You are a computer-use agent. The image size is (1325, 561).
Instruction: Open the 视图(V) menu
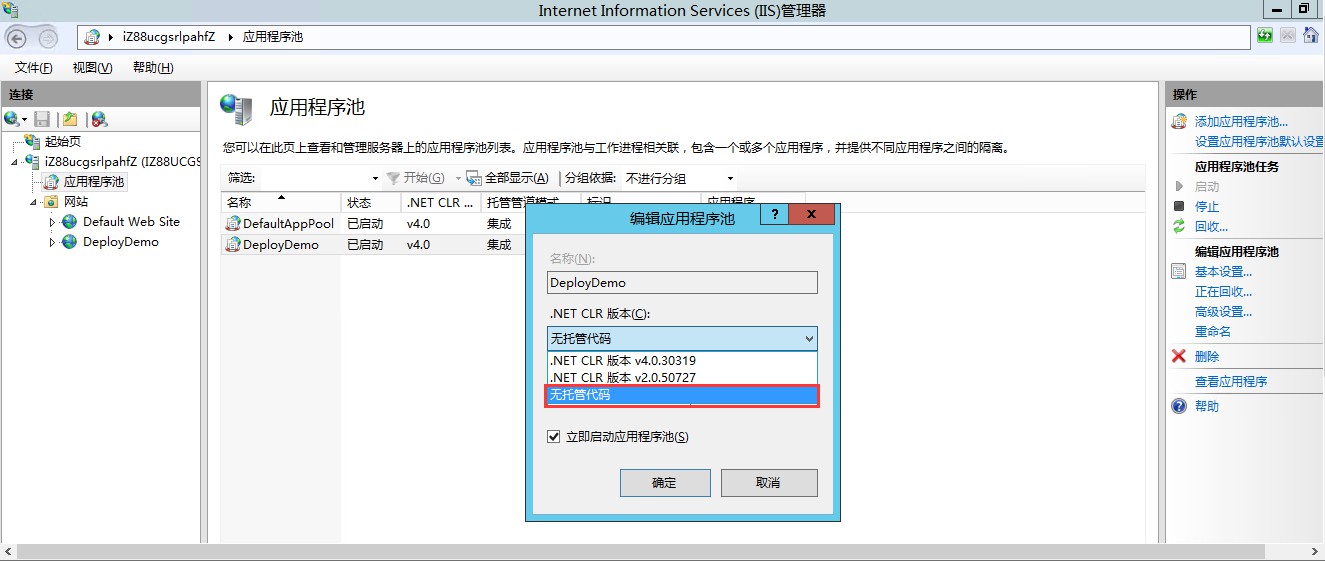[93, 68]
